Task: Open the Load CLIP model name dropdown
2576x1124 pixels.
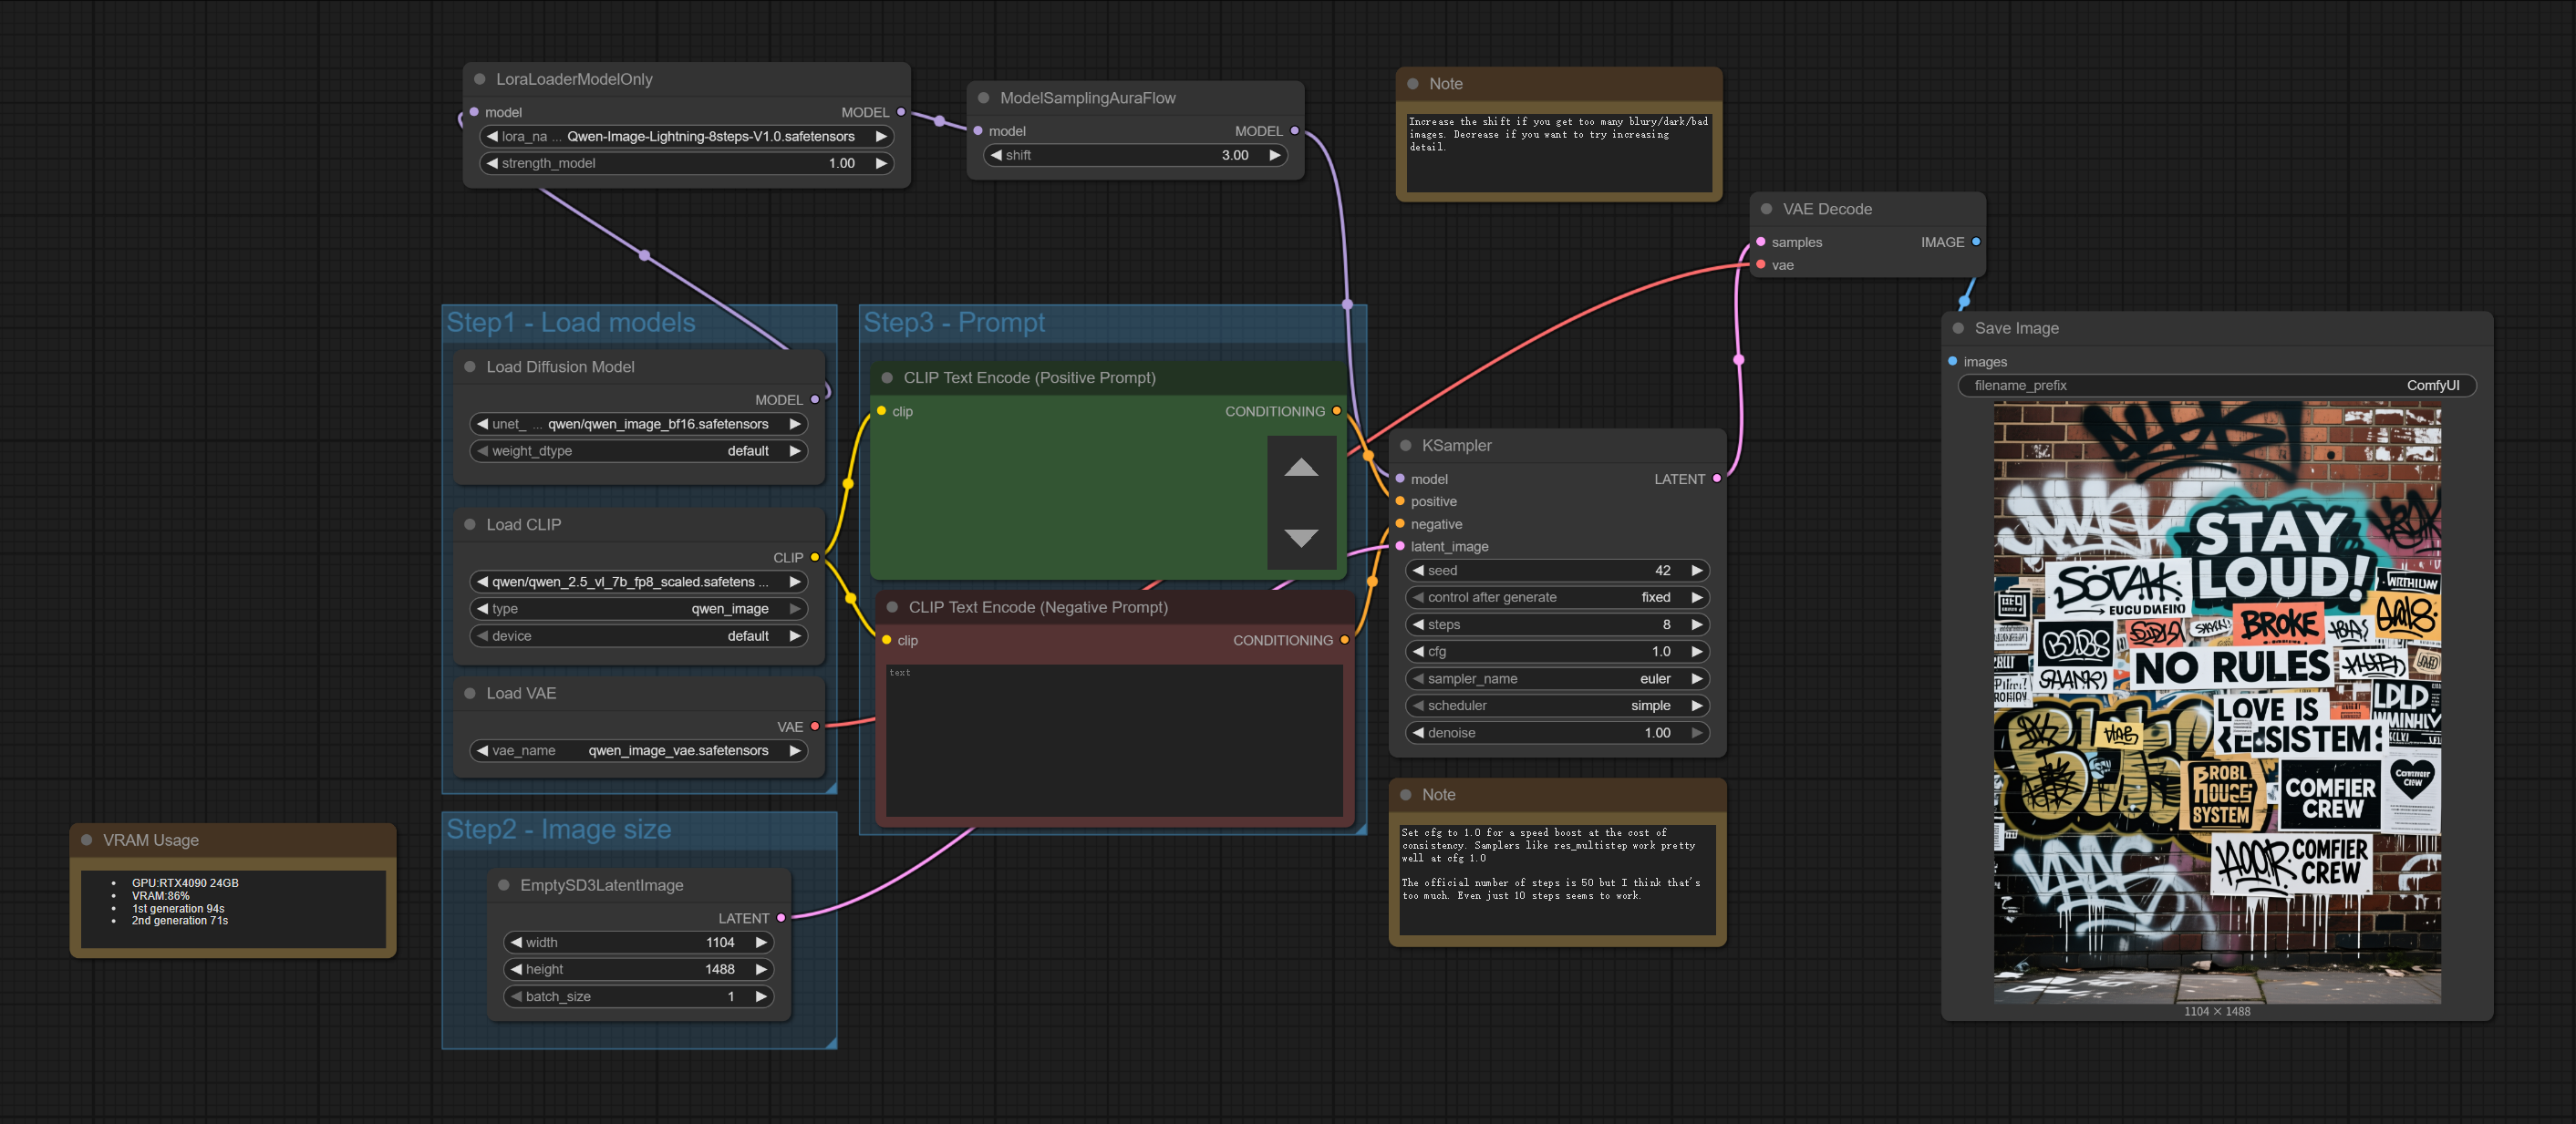Action: tap(639, 582)
